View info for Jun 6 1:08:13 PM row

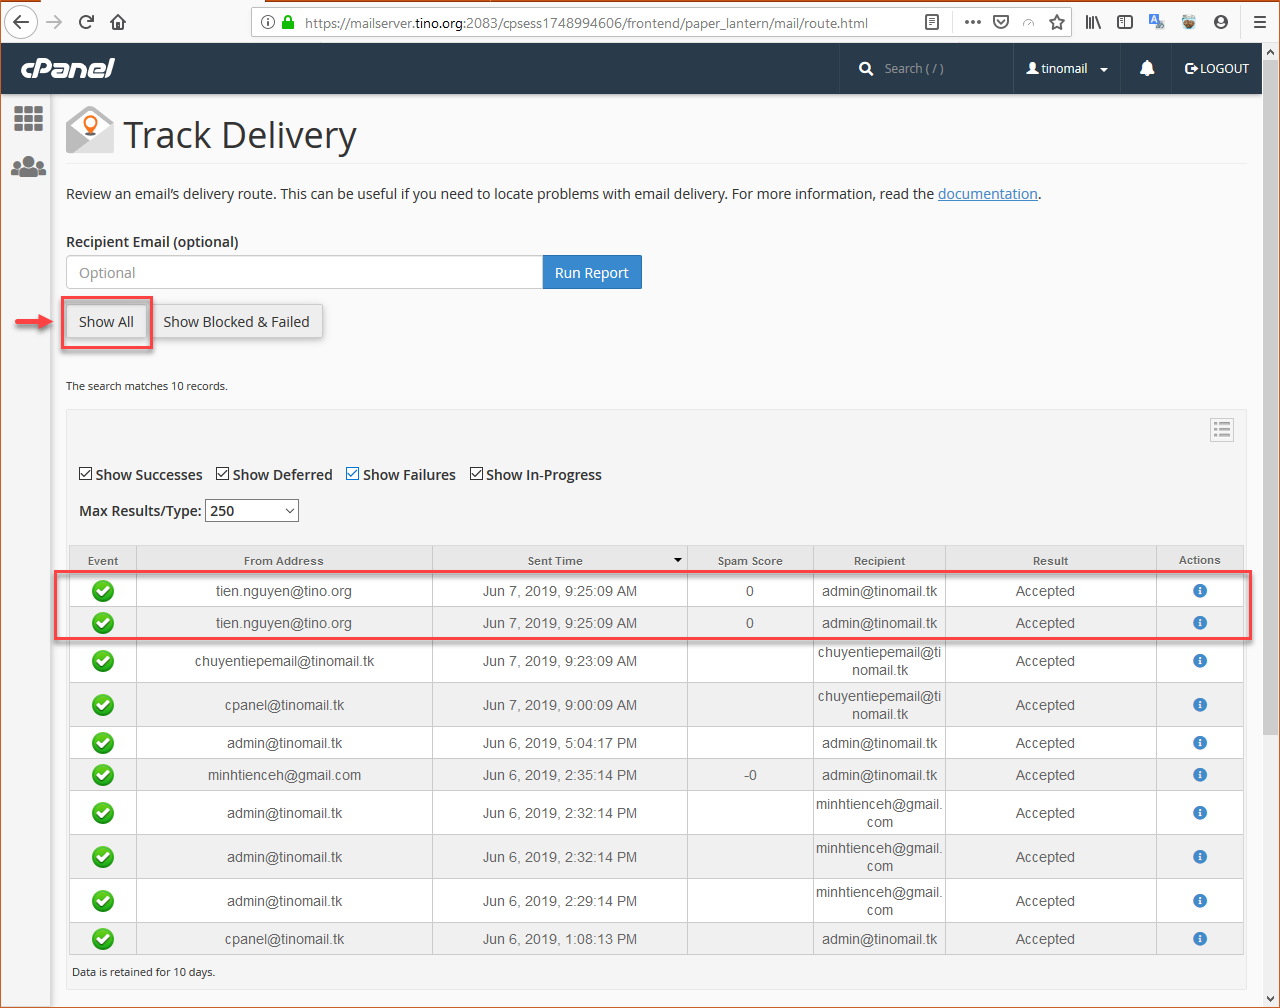tap(1200, 939)
